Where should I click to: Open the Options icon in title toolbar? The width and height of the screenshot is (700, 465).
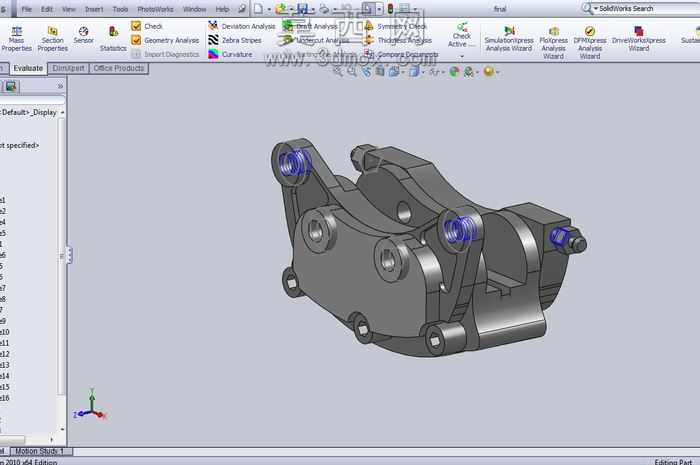[404, 8]
